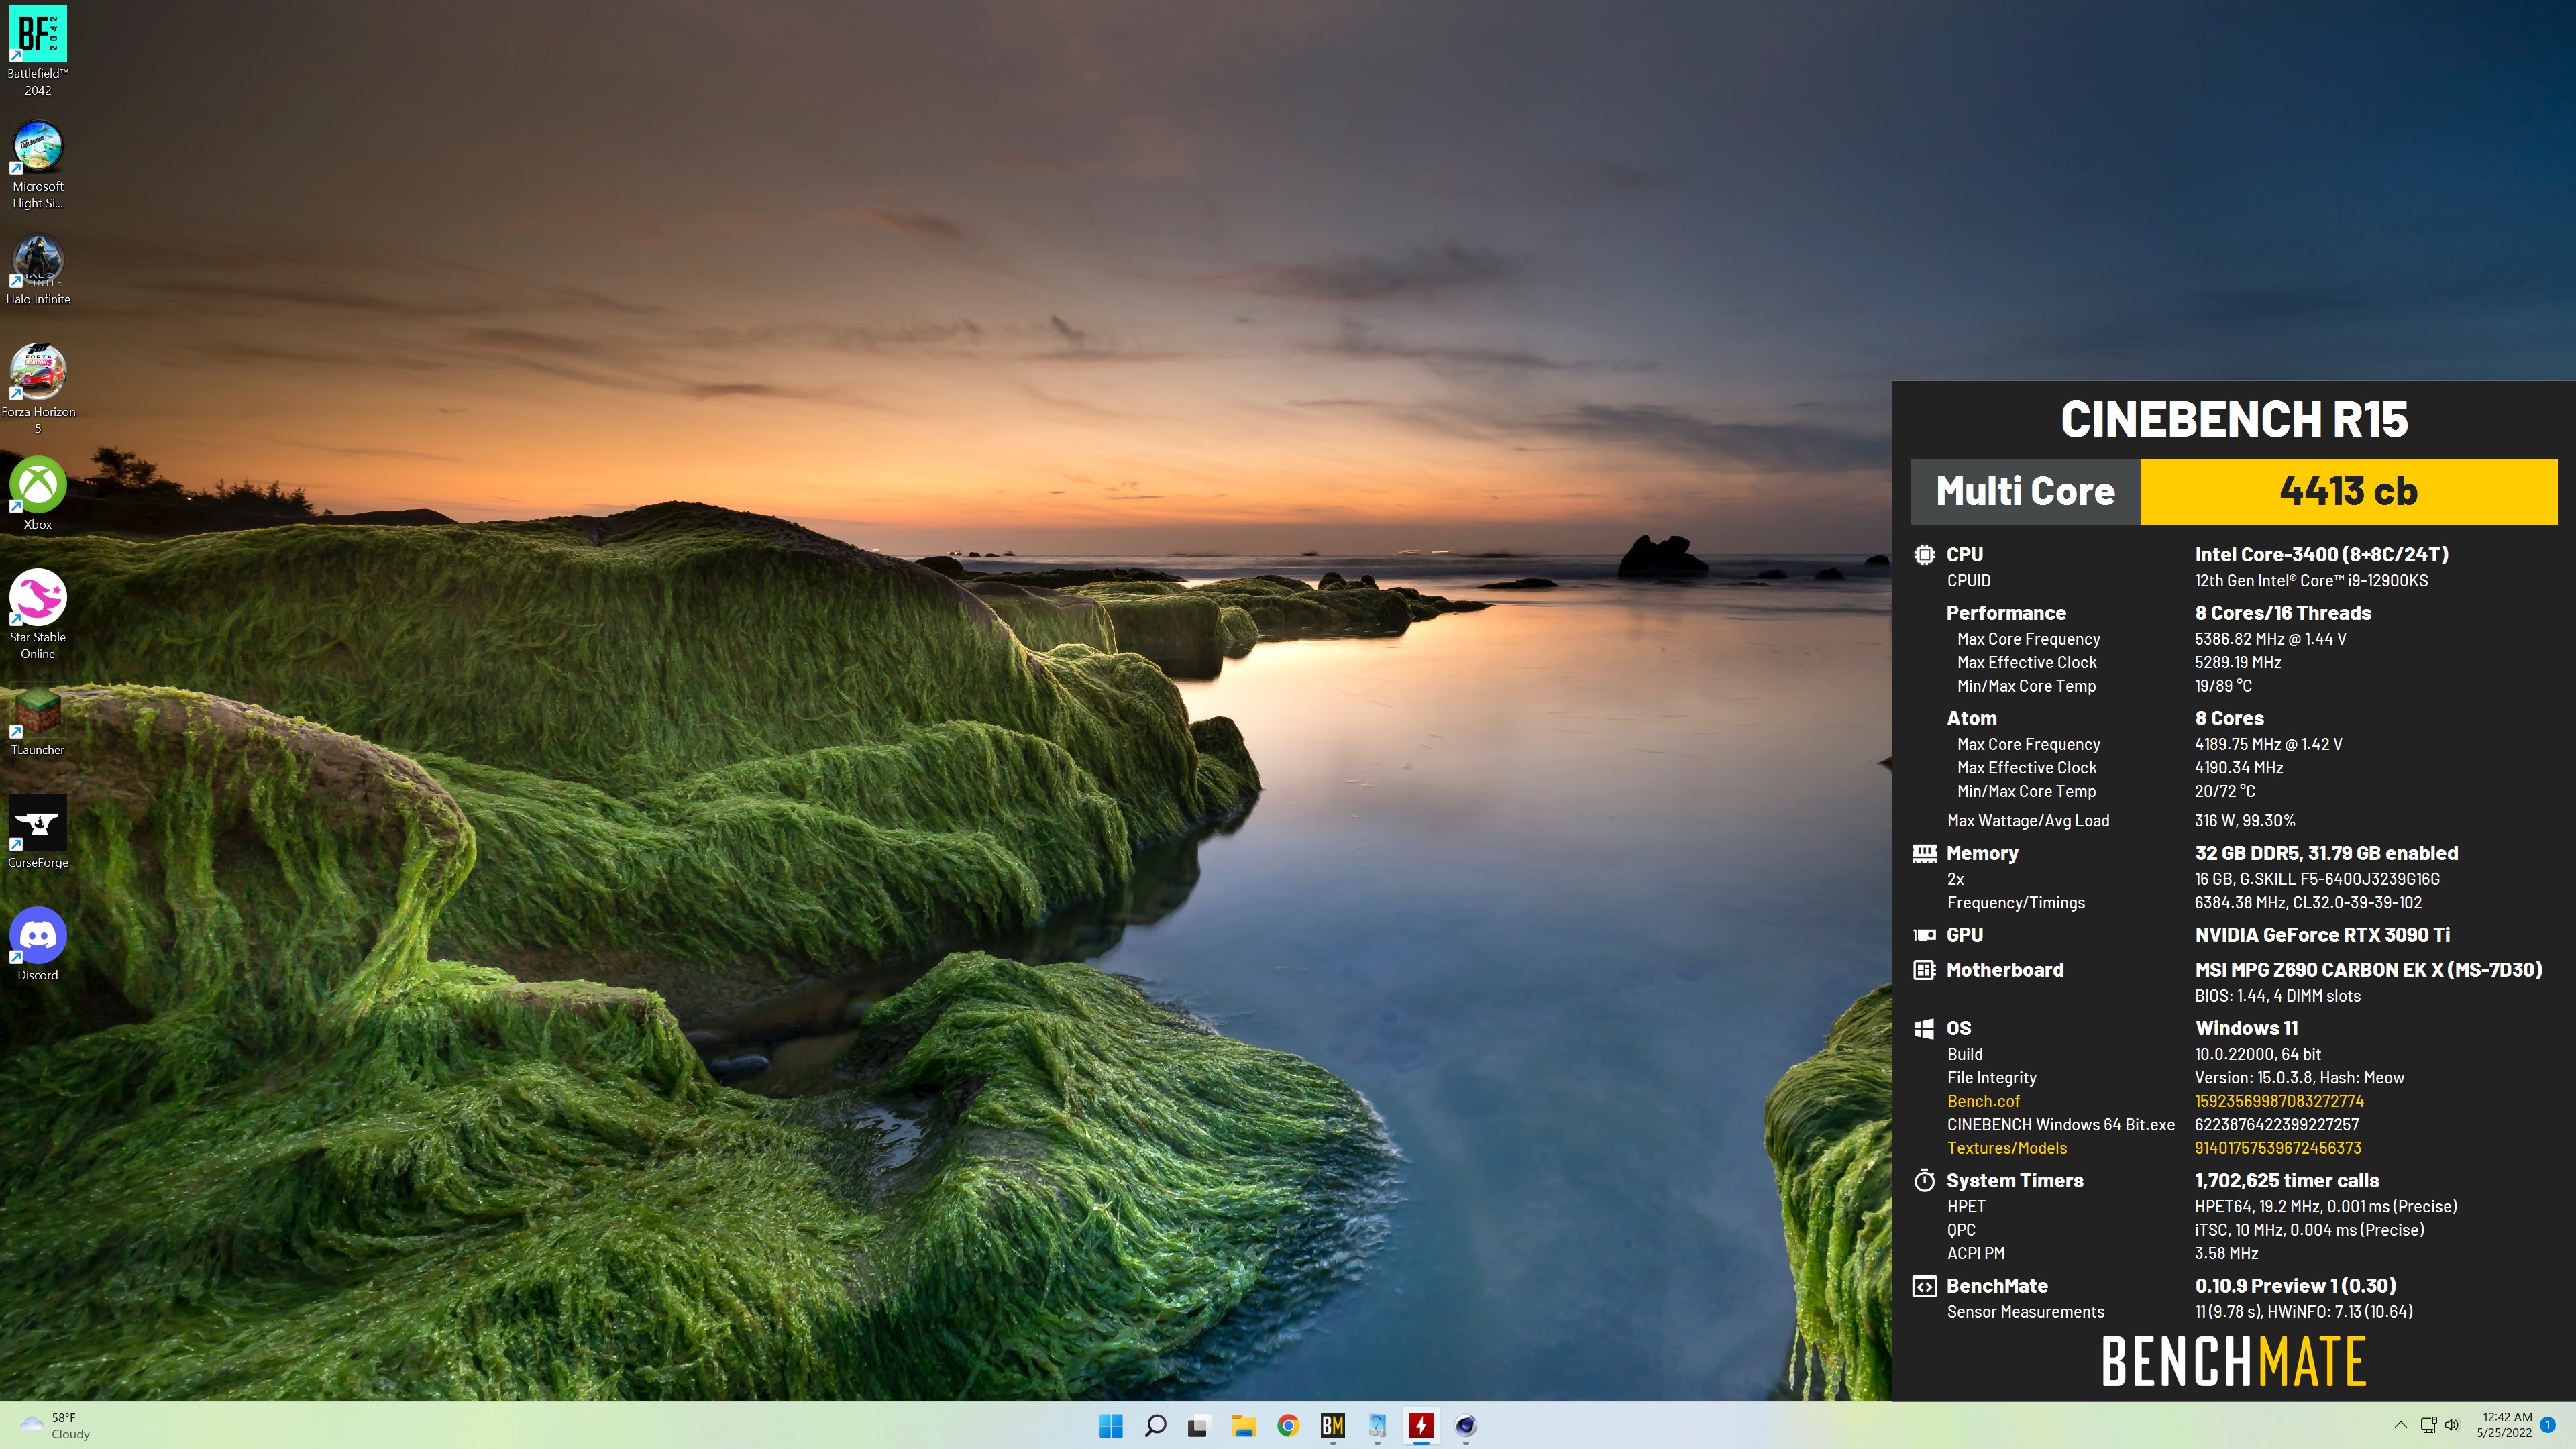The height and width of the screenshot is (1449, 2576).
Task: Select the CurseForge desktop shortcut
Action: point(38,832)
